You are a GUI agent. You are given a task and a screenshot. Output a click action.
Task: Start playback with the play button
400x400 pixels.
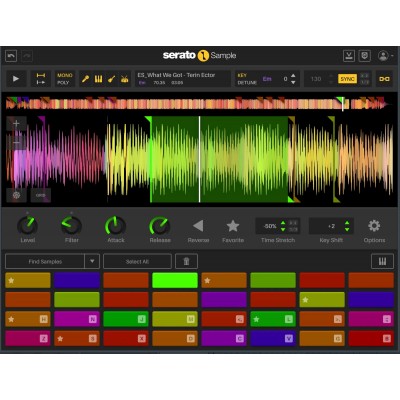click(16, 79)
